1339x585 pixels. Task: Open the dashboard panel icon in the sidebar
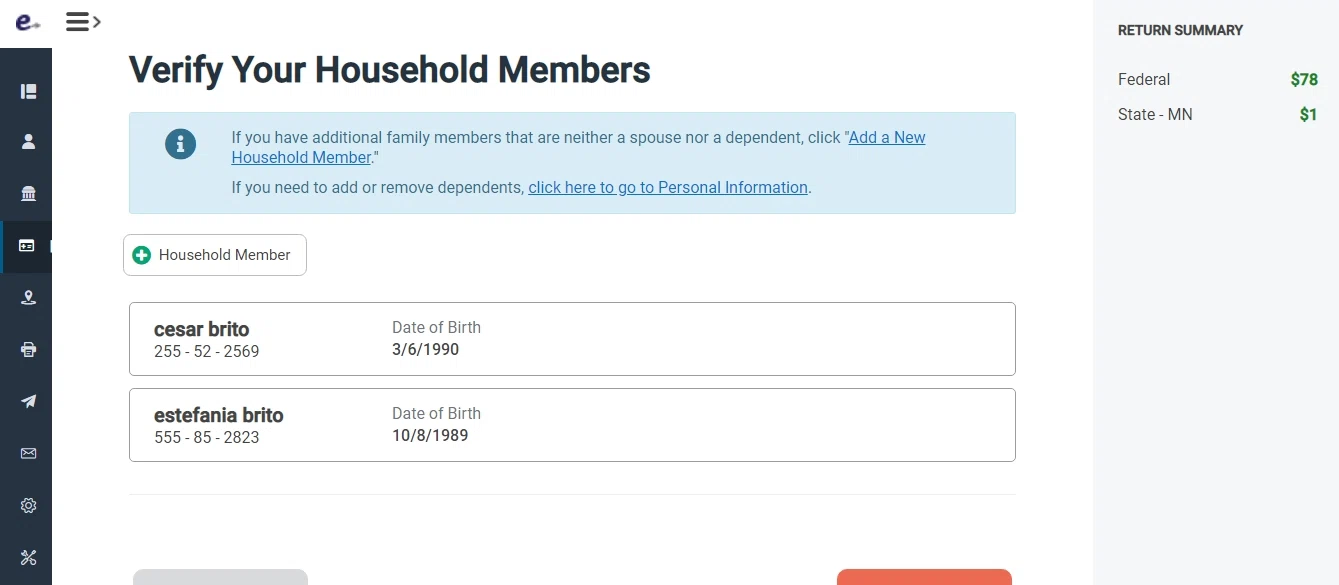[x=28, y=91]
